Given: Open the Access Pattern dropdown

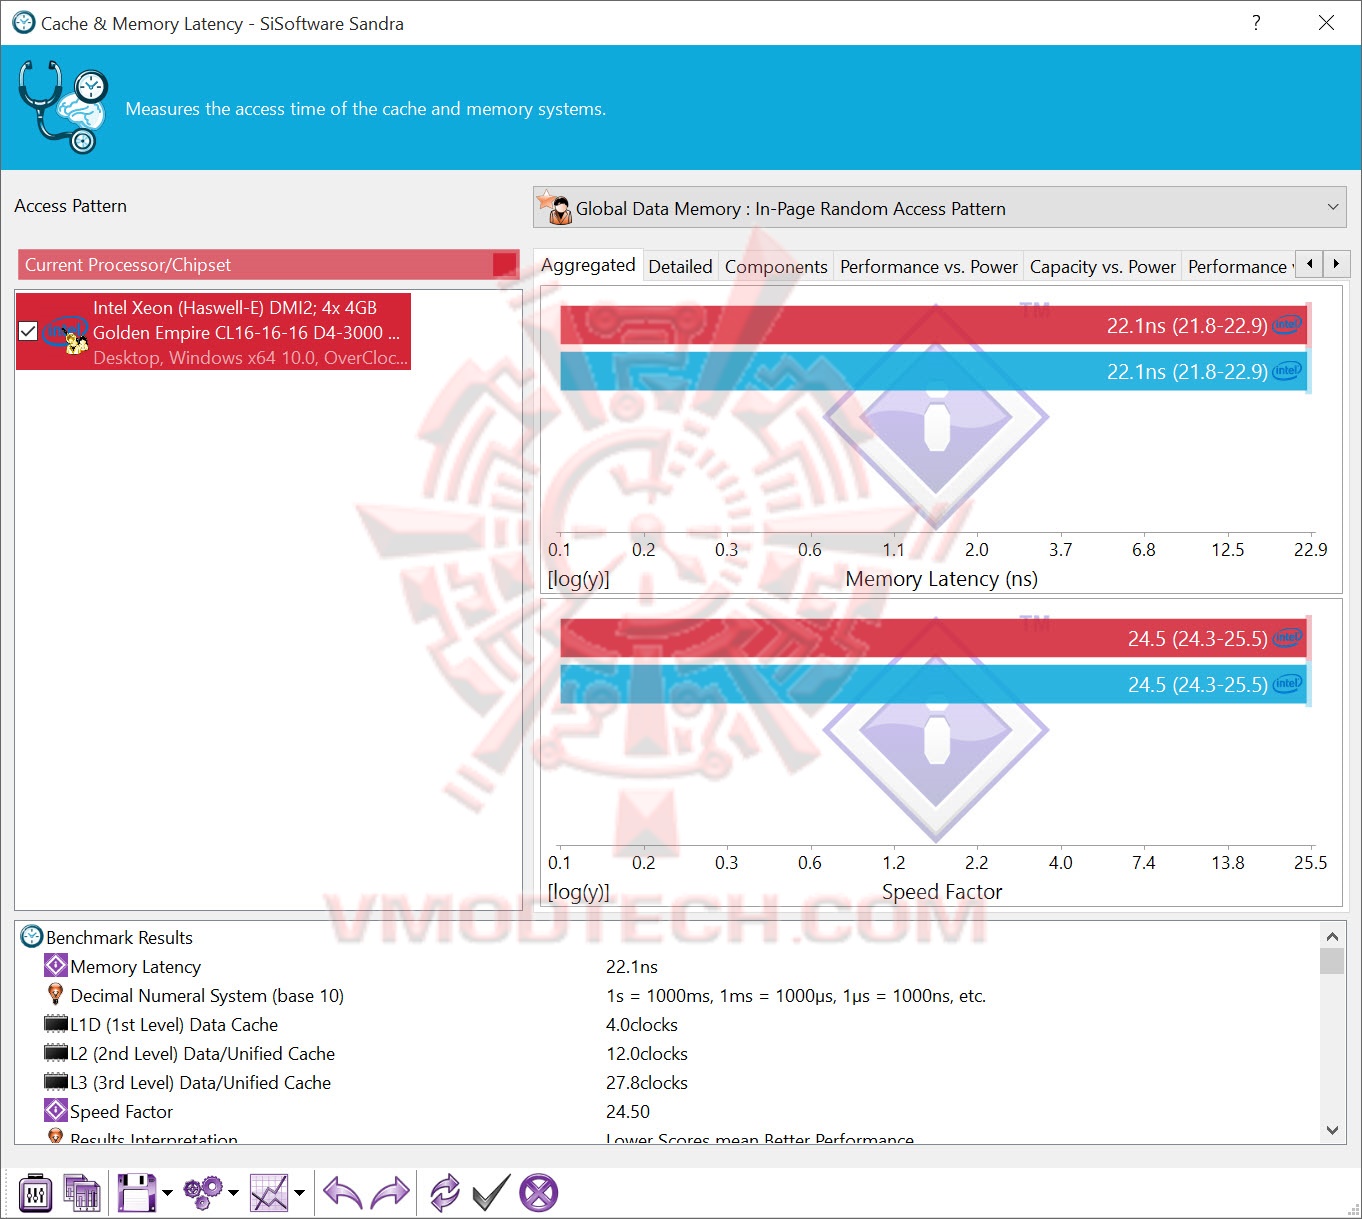Looking at the screenshot, I should click(x=940, y=208).
